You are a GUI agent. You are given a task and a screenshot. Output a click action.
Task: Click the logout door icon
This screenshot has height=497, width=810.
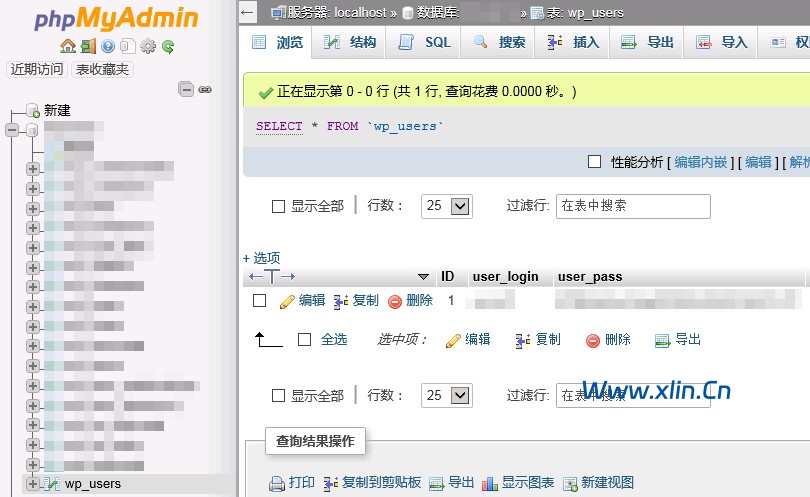pos(88,46)
